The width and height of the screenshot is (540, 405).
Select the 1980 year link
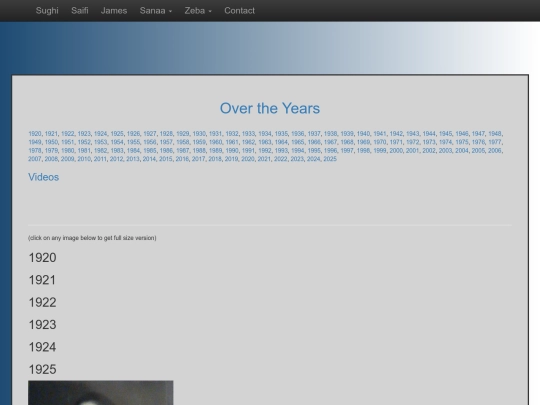[x=68, y=150]
